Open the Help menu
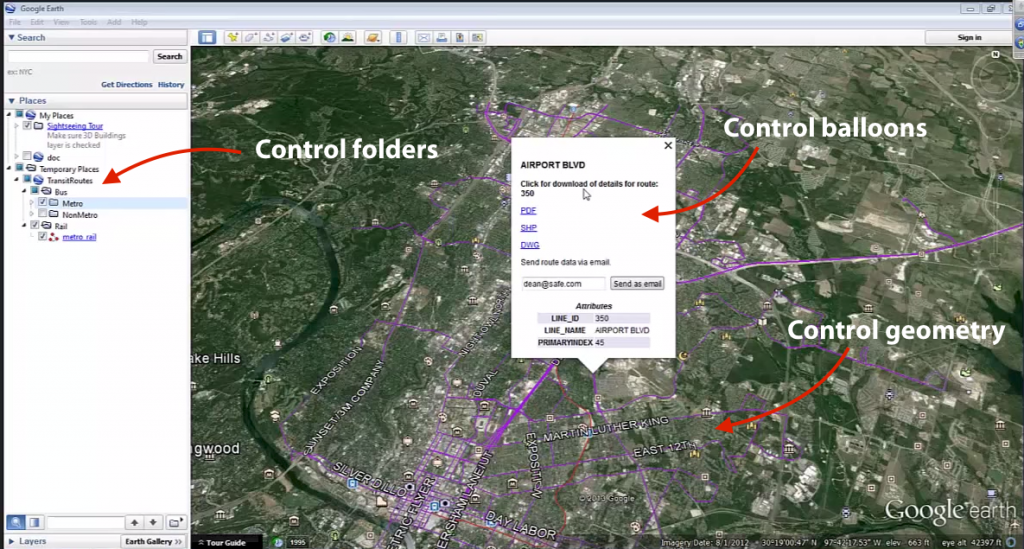This screenshot has width=1024, height=549. point(139,22)
